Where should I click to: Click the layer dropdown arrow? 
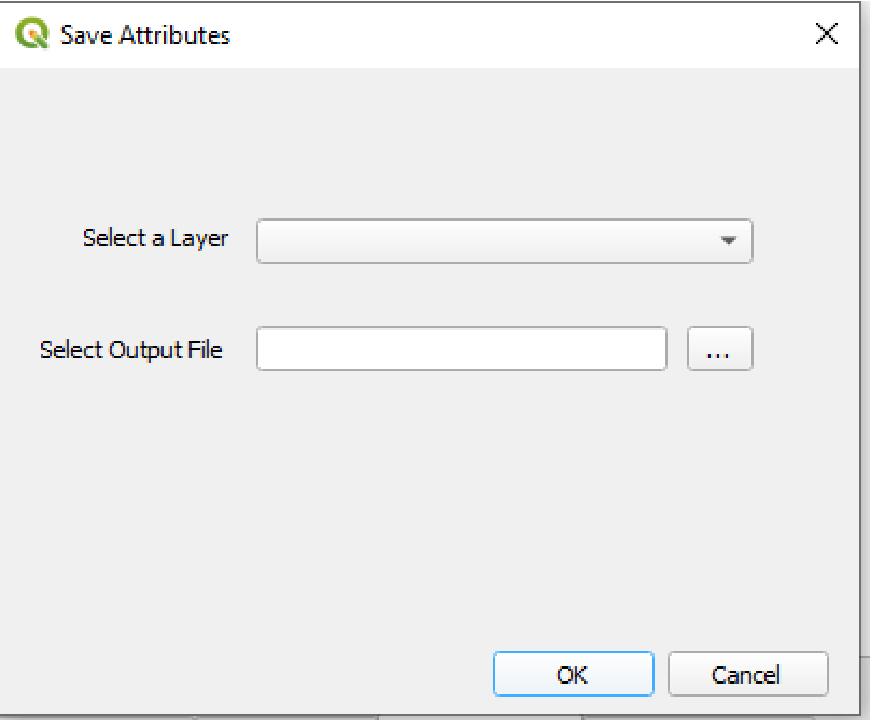click(x=728, y=241)
